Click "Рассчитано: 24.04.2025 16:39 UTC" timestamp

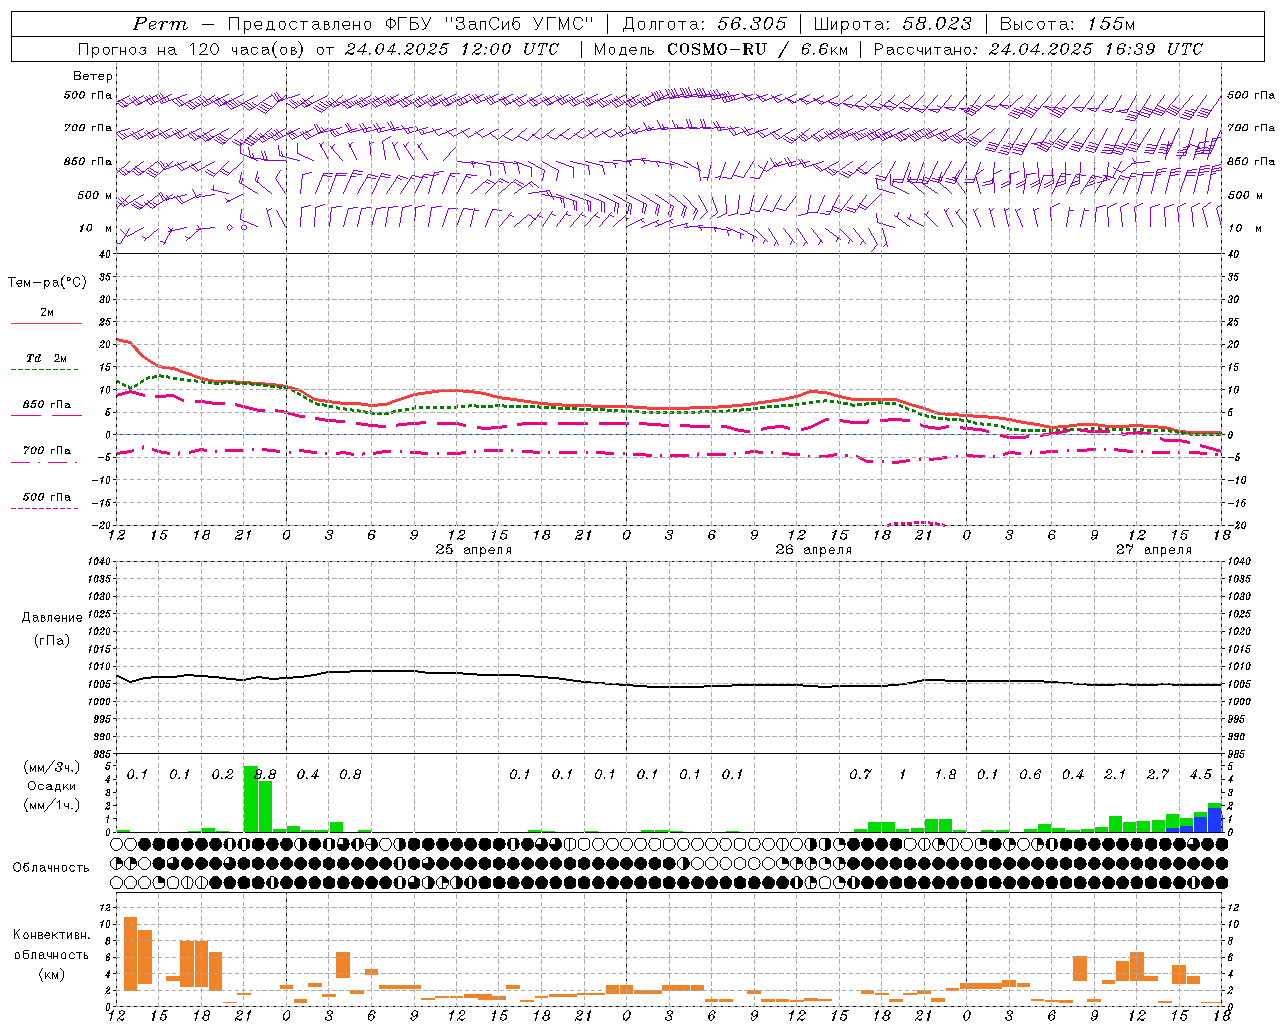(x=1038, y=49)
